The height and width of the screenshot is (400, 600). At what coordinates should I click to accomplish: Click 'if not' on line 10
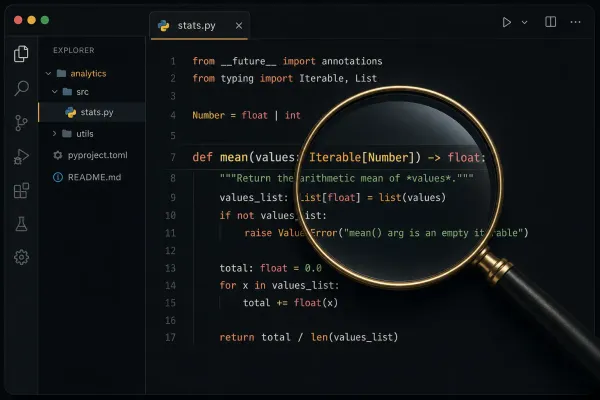(236, 216)
